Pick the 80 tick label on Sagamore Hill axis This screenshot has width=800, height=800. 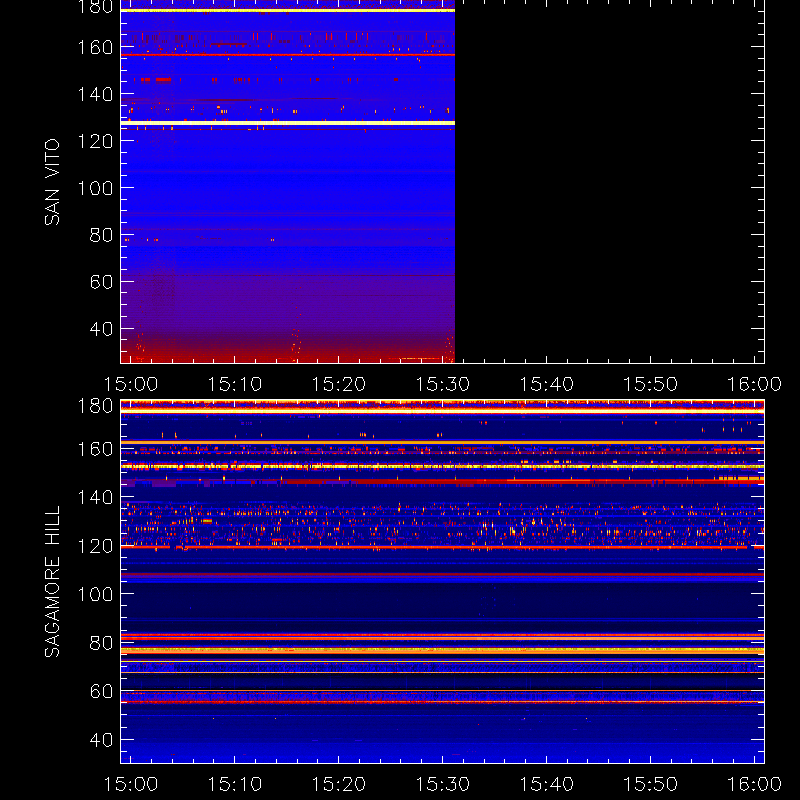(102, 643)
